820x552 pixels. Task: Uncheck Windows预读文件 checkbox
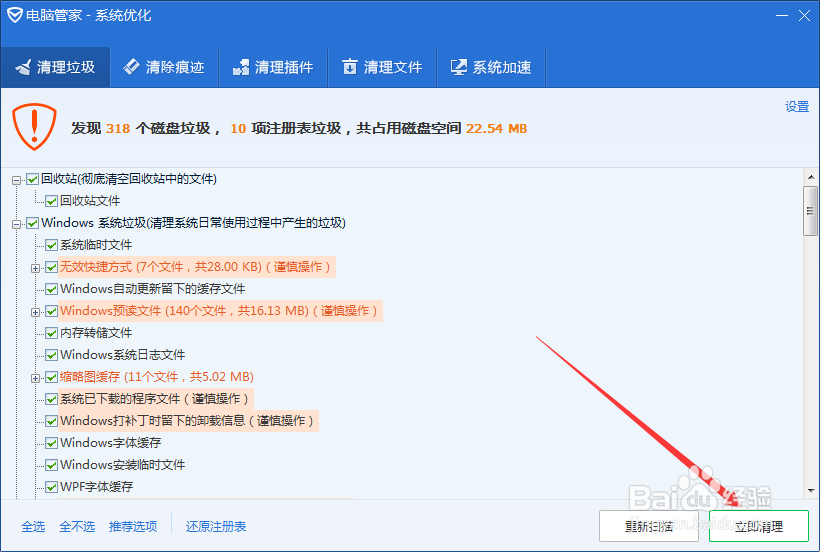pos(51,312)
